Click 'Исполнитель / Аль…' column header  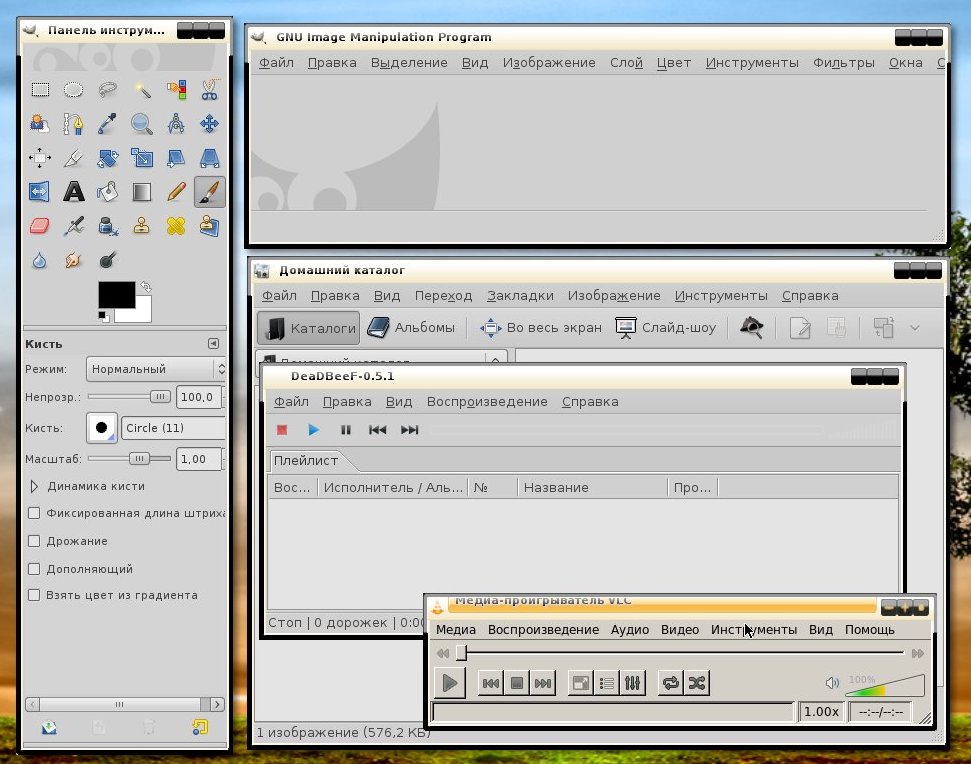click(x=393, y=488)
